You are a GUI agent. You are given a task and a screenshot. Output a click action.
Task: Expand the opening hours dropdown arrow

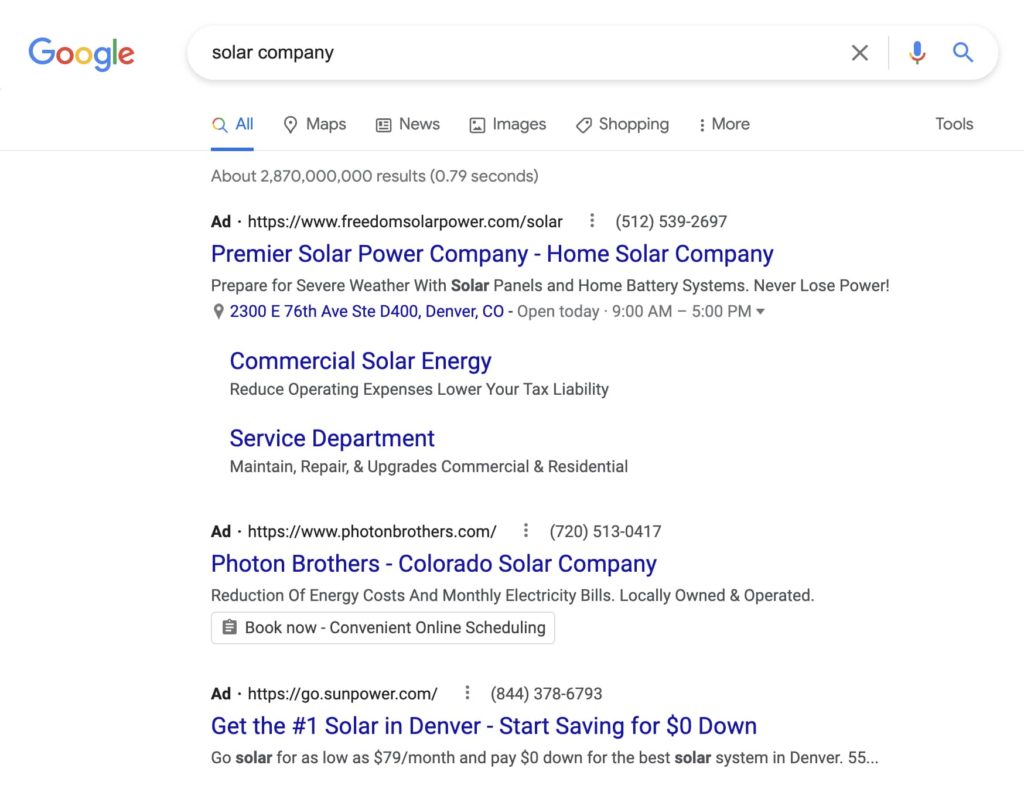pyautogui.click(x=760, y=312)
